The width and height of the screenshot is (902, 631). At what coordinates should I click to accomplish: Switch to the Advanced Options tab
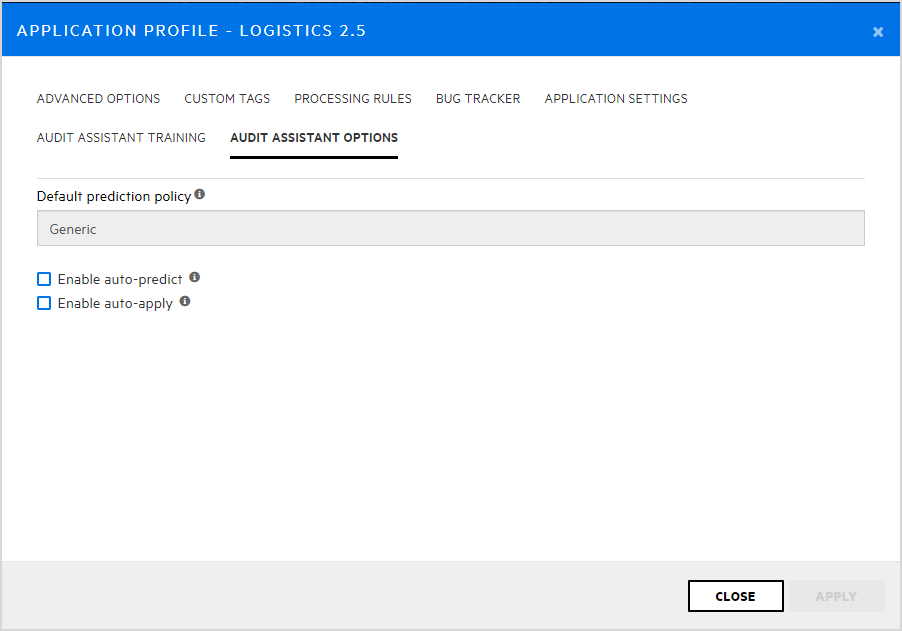point(98,99)
